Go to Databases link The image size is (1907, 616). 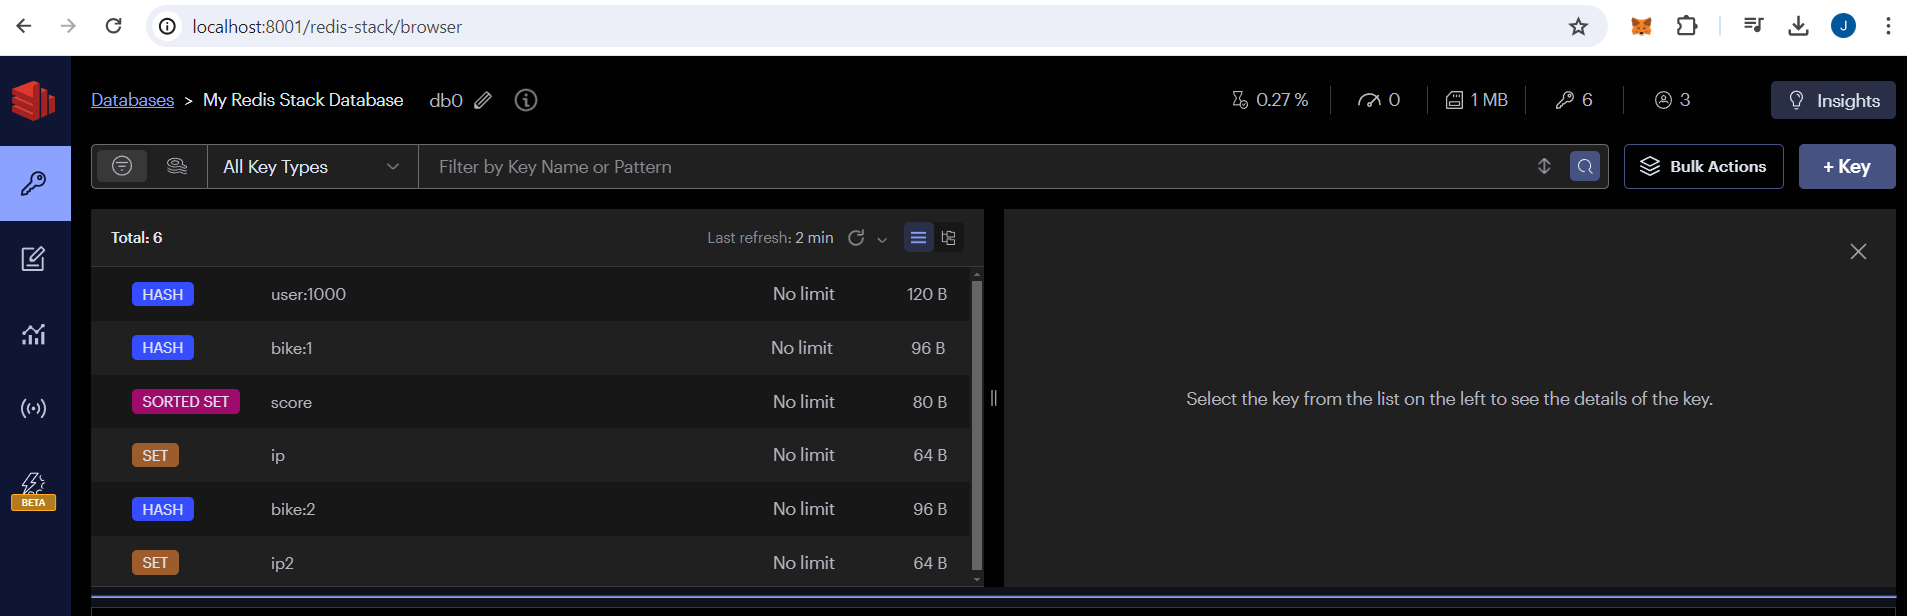(x=132, y=100)
